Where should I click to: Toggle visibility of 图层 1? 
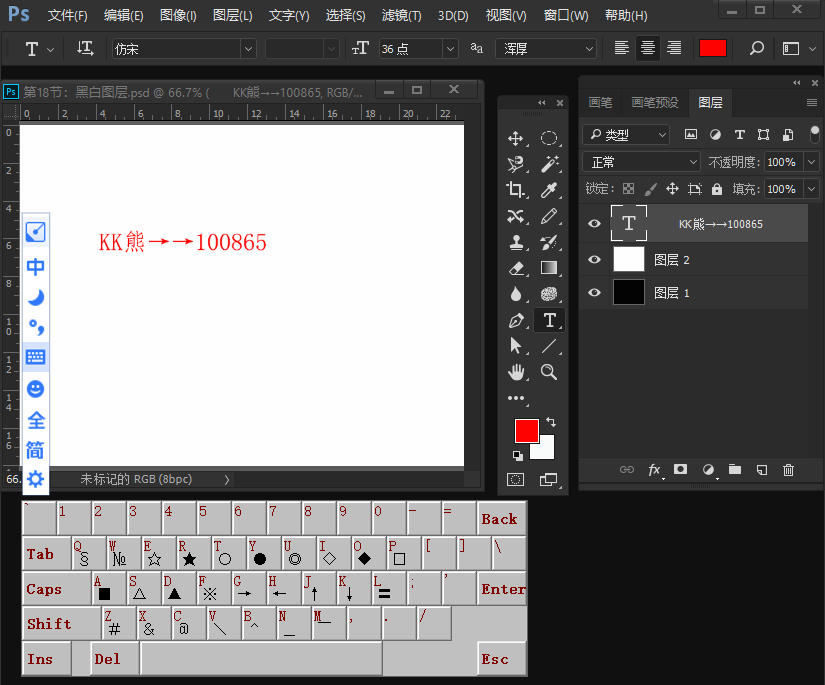[595, 293]
